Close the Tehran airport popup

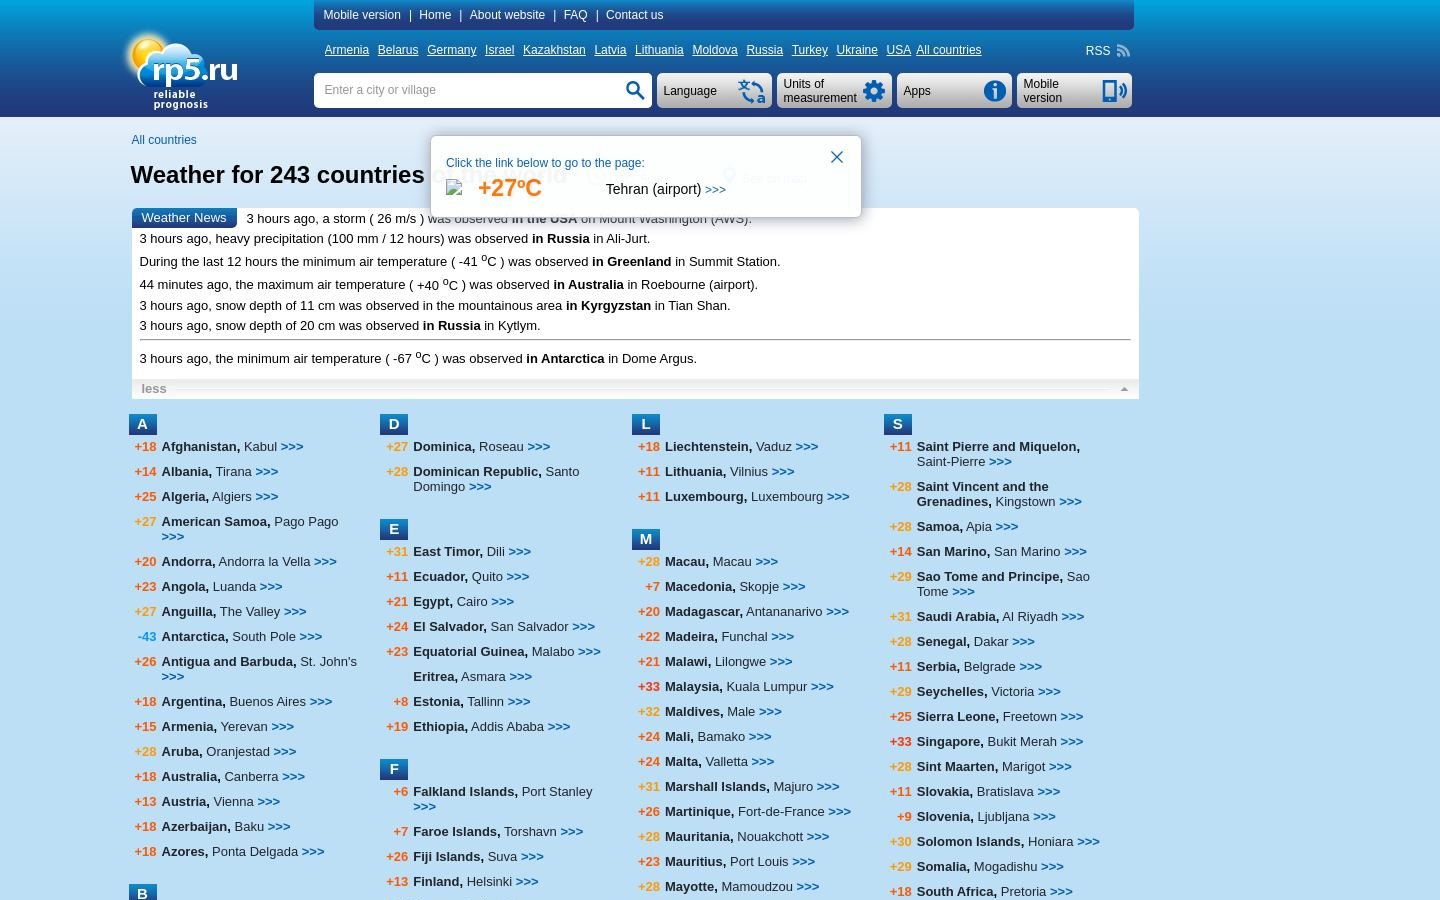click(x=837, y=157)
